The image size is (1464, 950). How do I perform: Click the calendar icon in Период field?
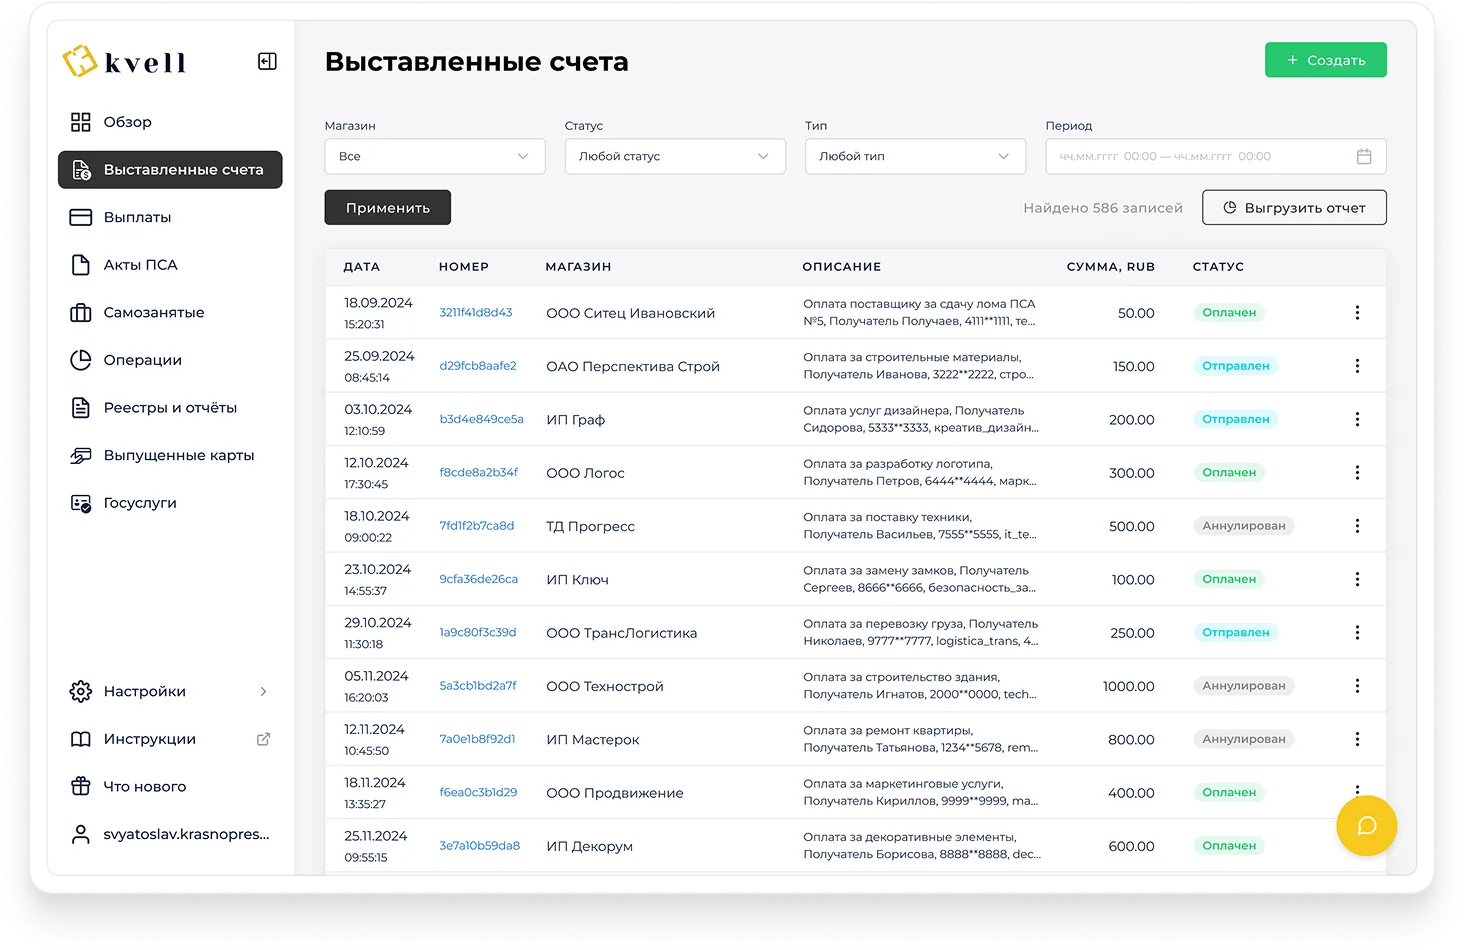pos(1363,157)
